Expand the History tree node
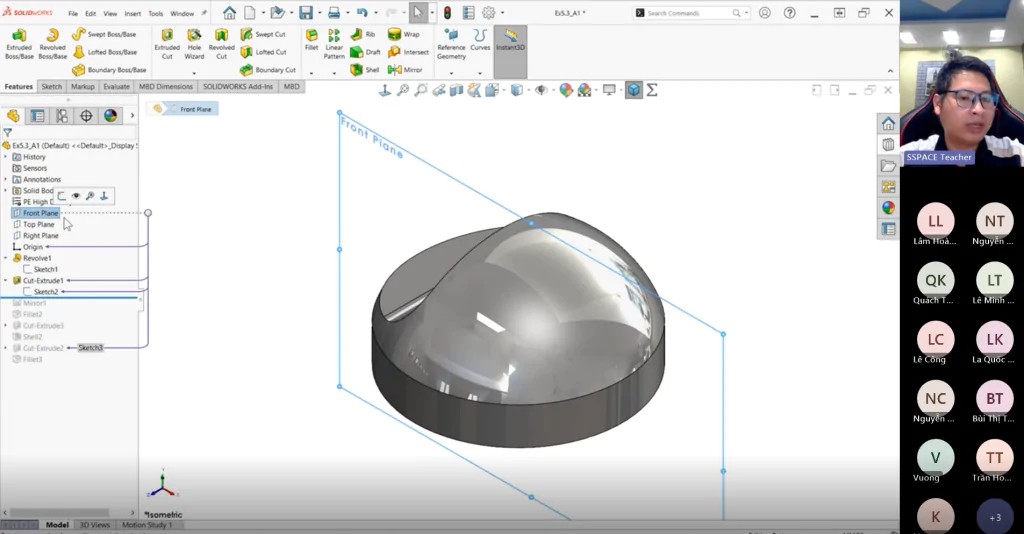This screenshot has height=534, width=1024. coord(6,157)
